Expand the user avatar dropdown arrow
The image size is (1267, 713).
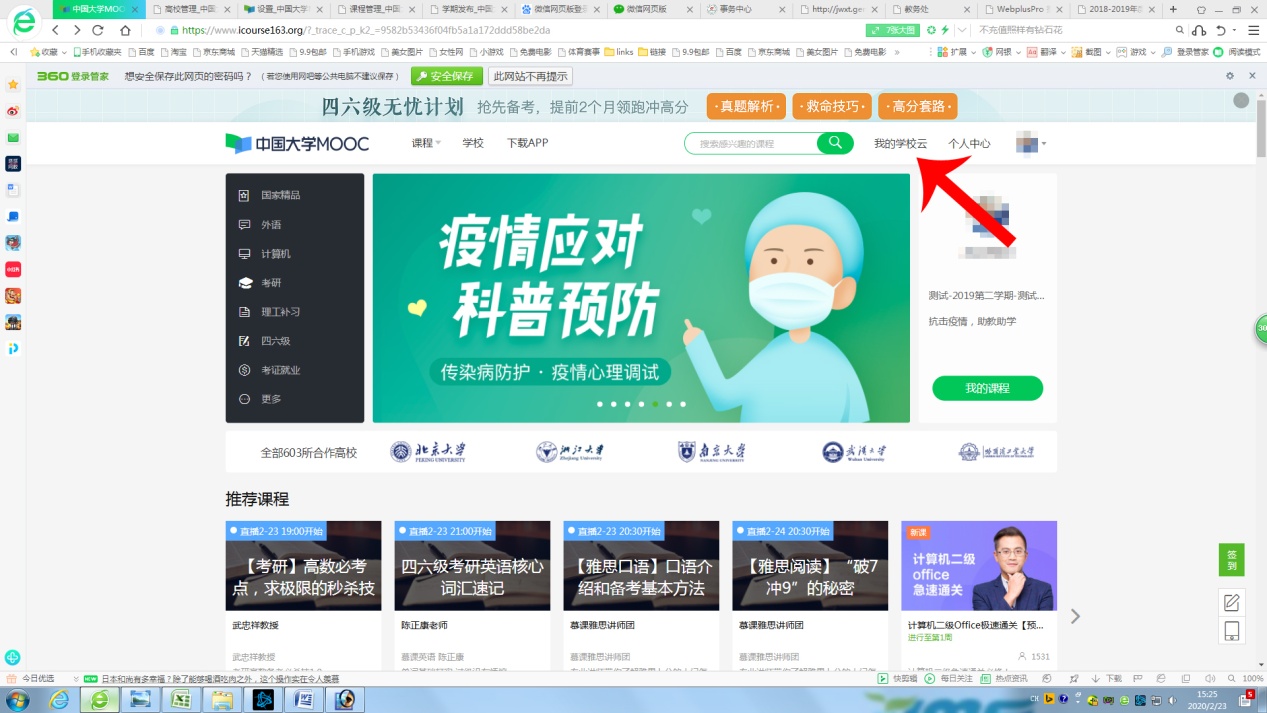click(1044, 144)
